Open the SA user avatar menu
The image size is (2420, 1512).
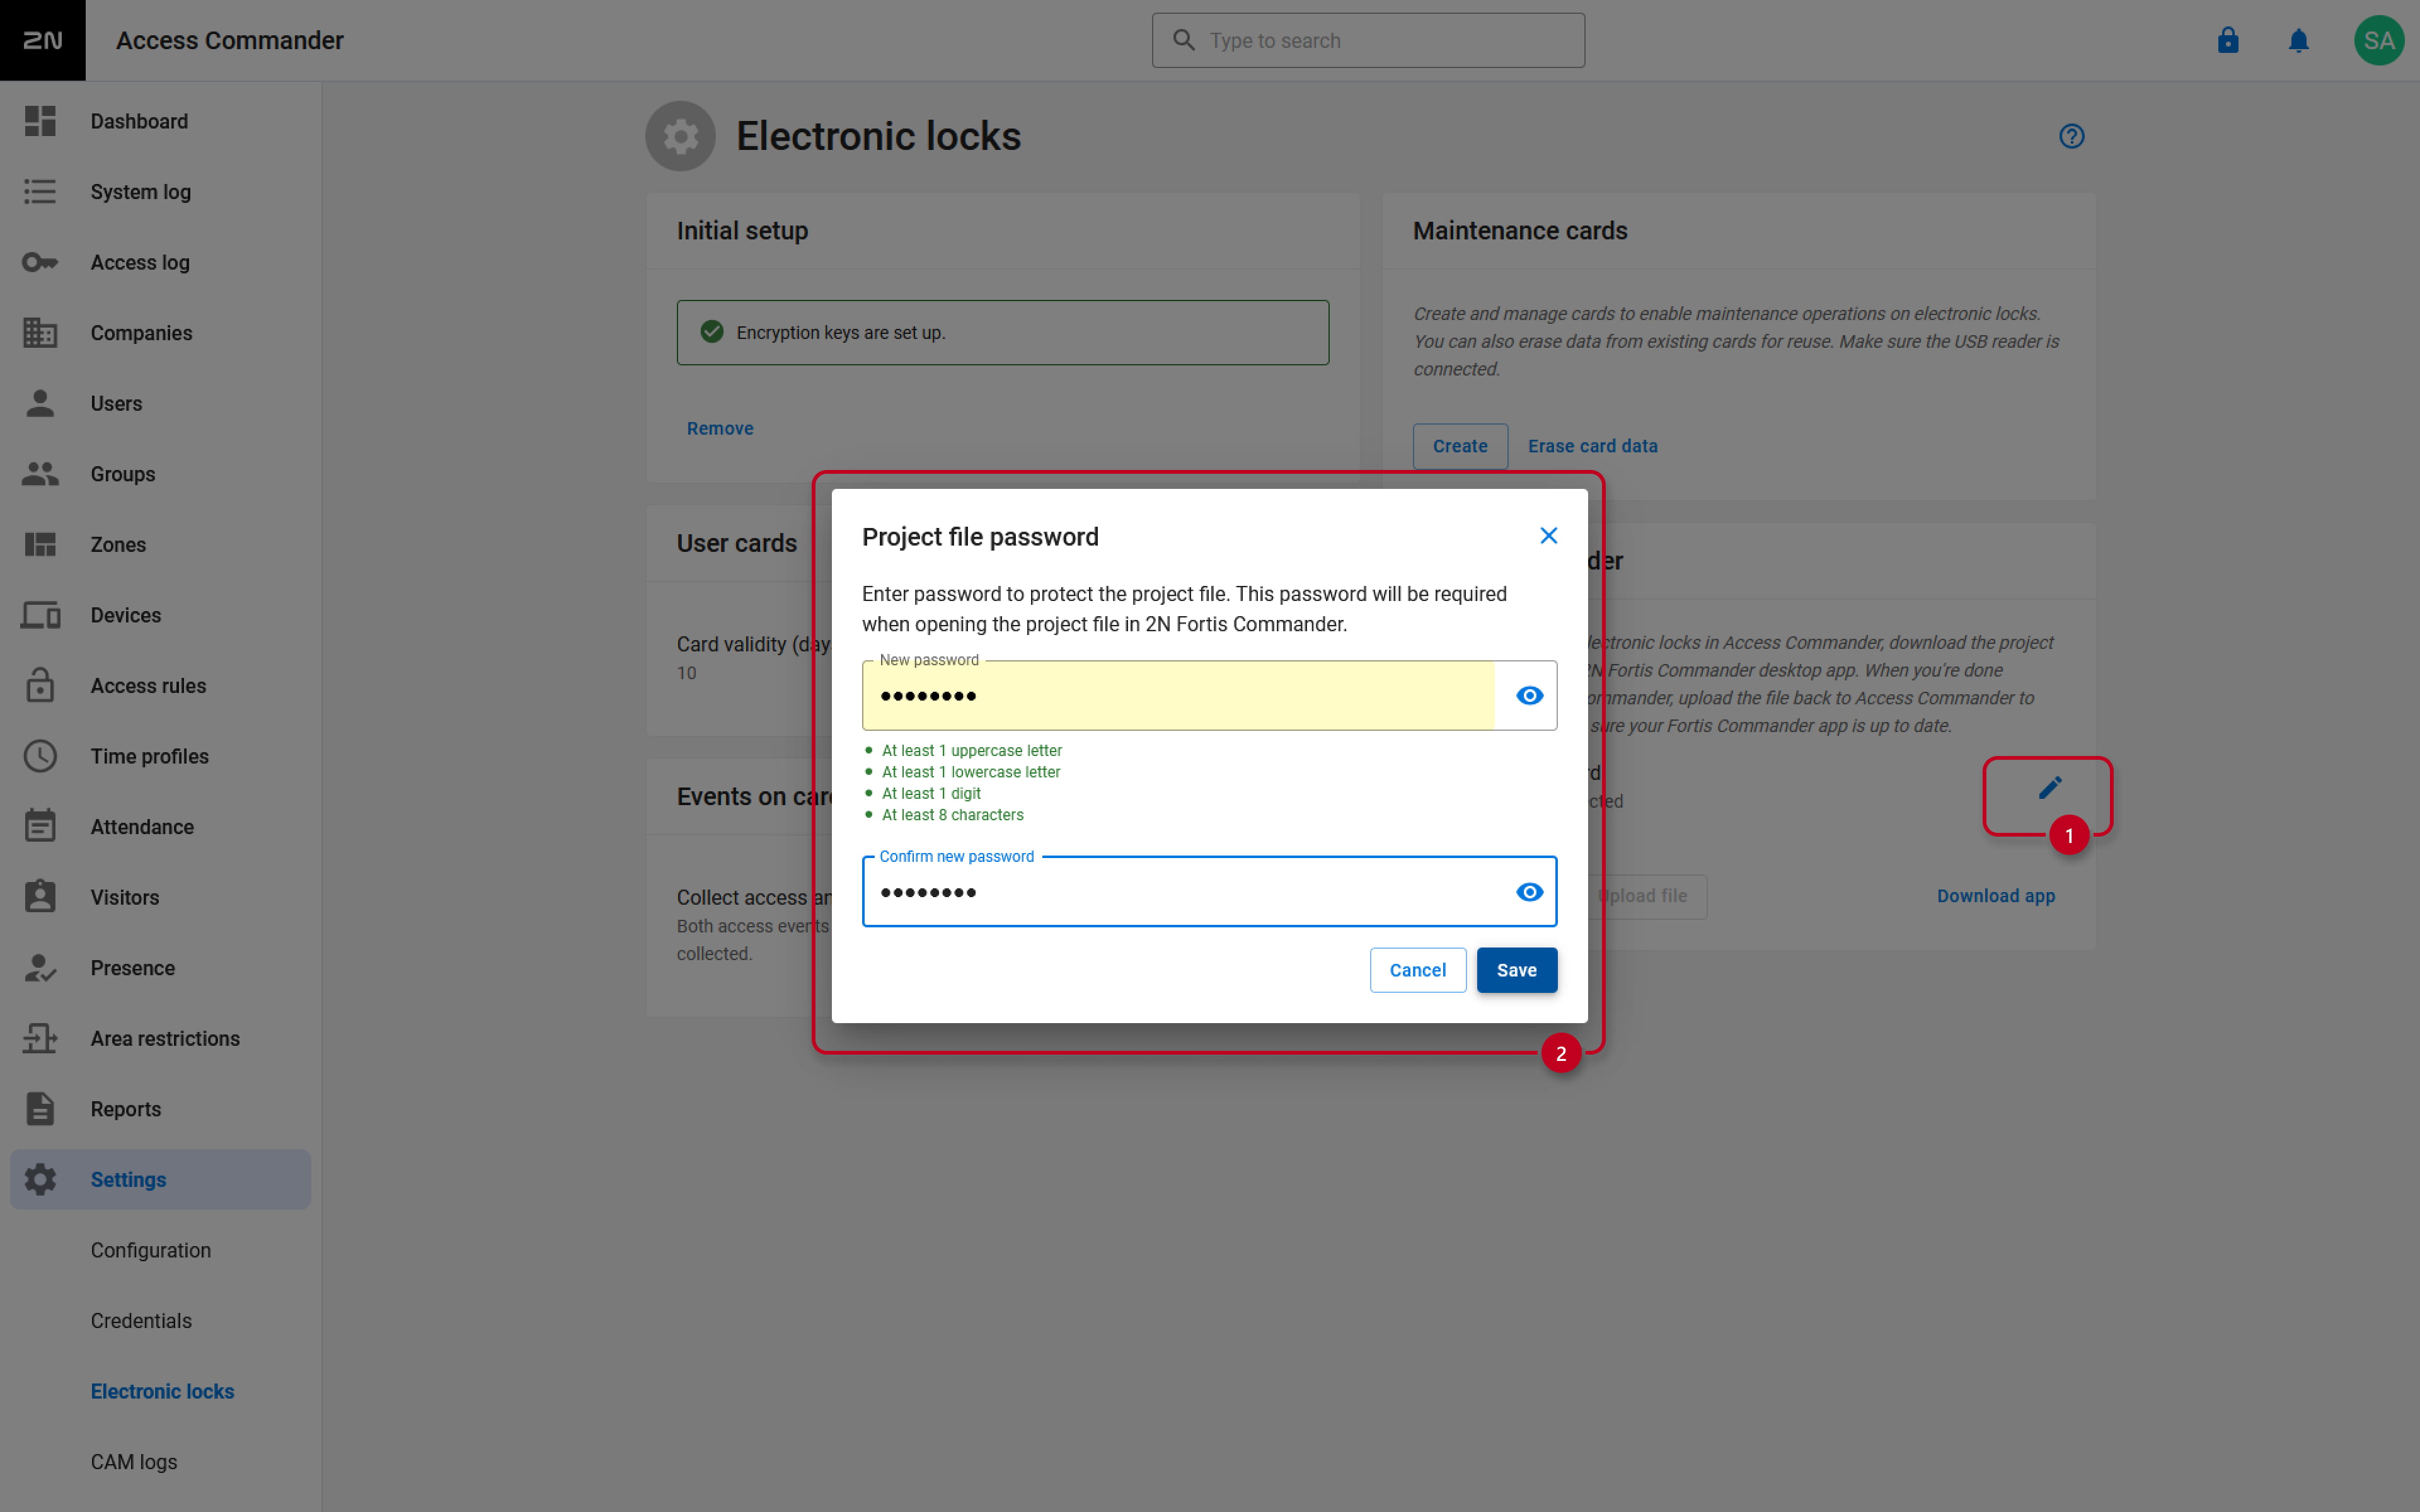(2379, 40)
